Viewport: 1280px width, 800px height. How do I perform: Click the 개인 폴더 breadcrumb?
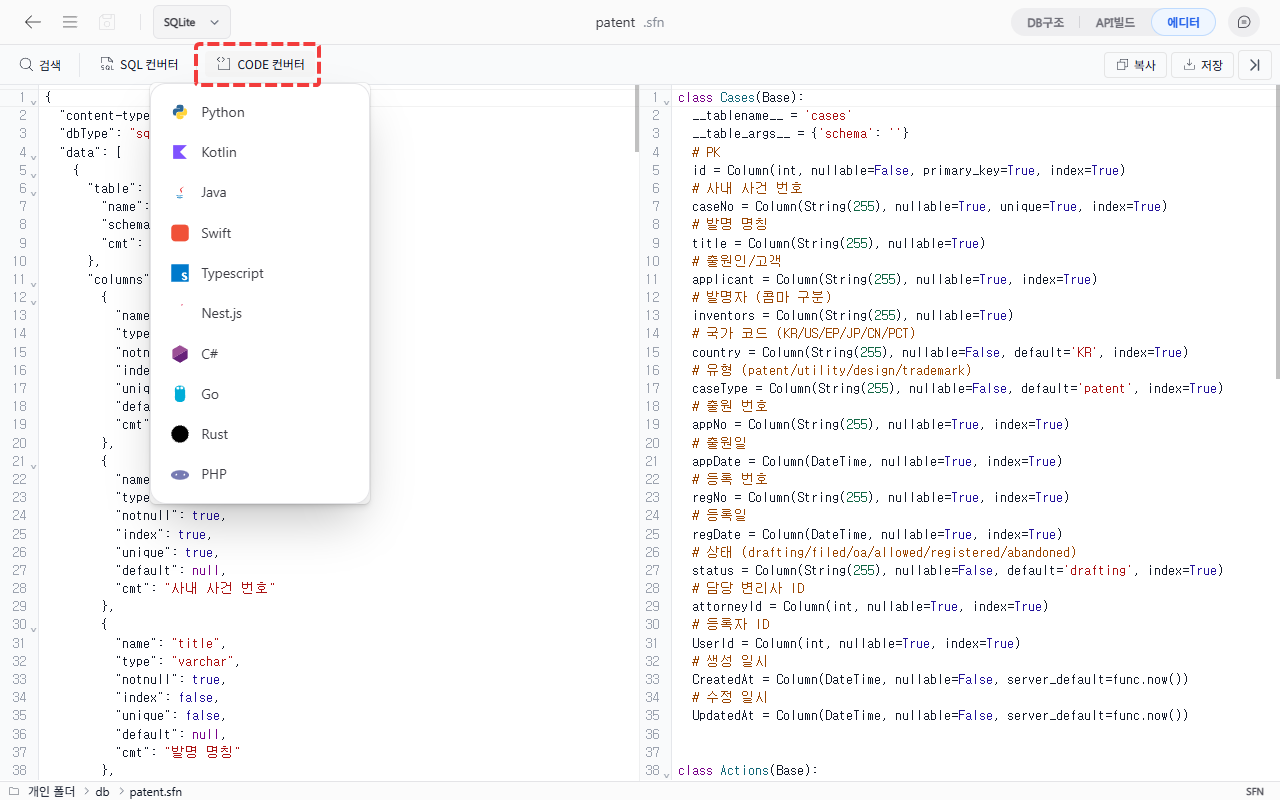pyautogui.click(x=51, y=791)
